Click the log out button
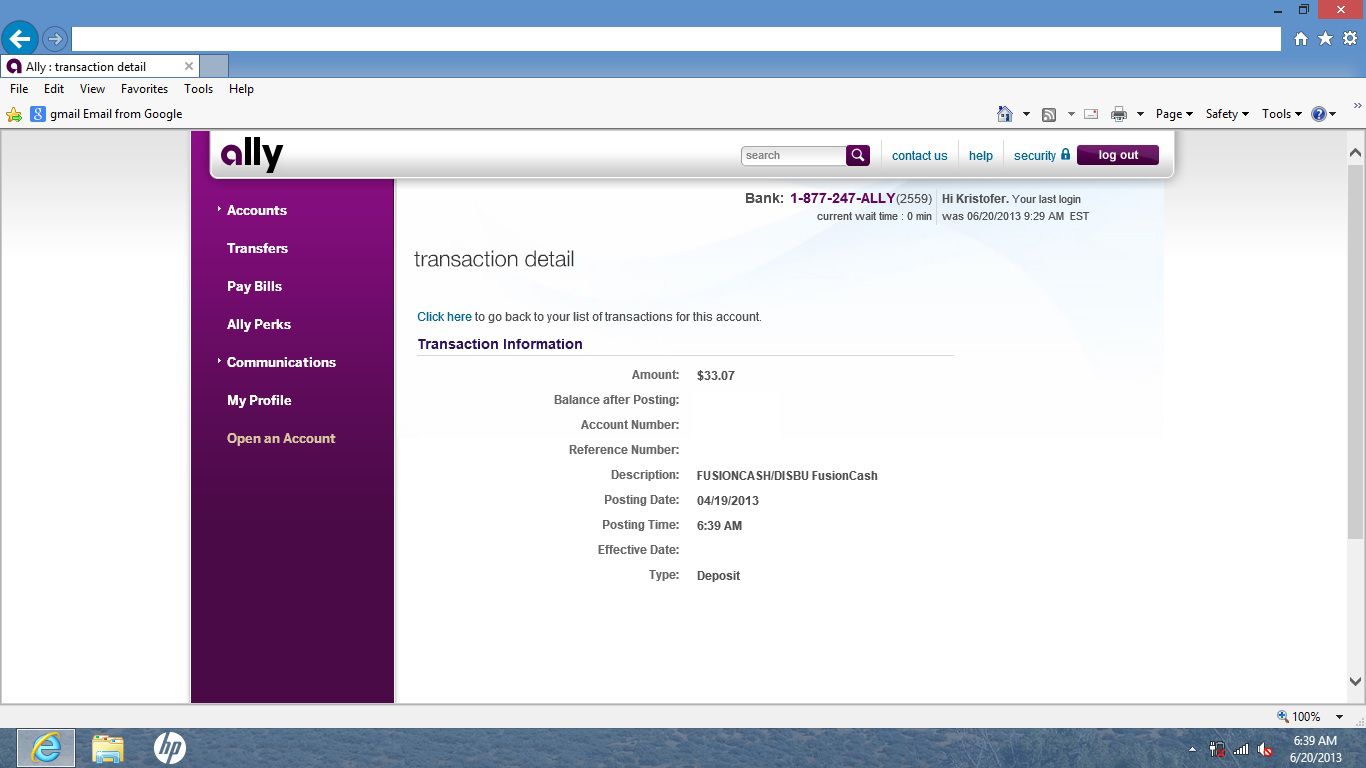1366x768 pixels. coord(1118,155)
